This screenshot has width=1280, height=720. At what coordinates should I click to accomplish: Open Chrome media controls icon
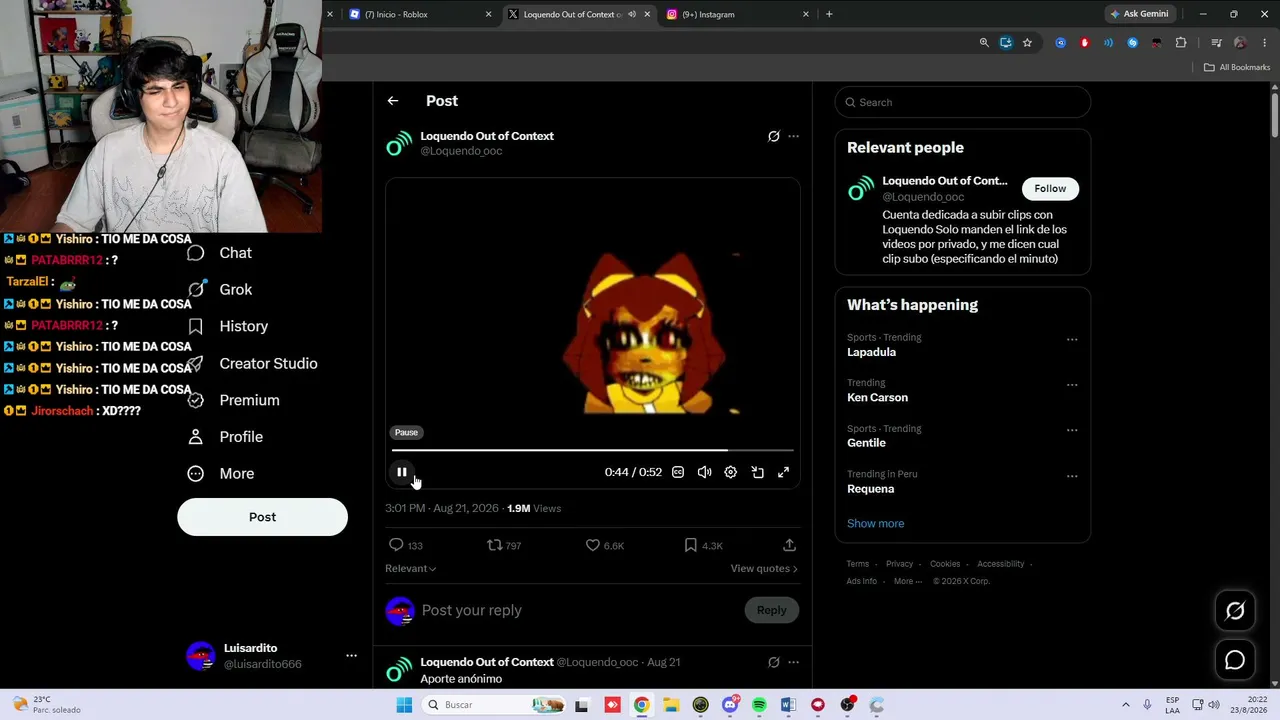coord(1216,43)
